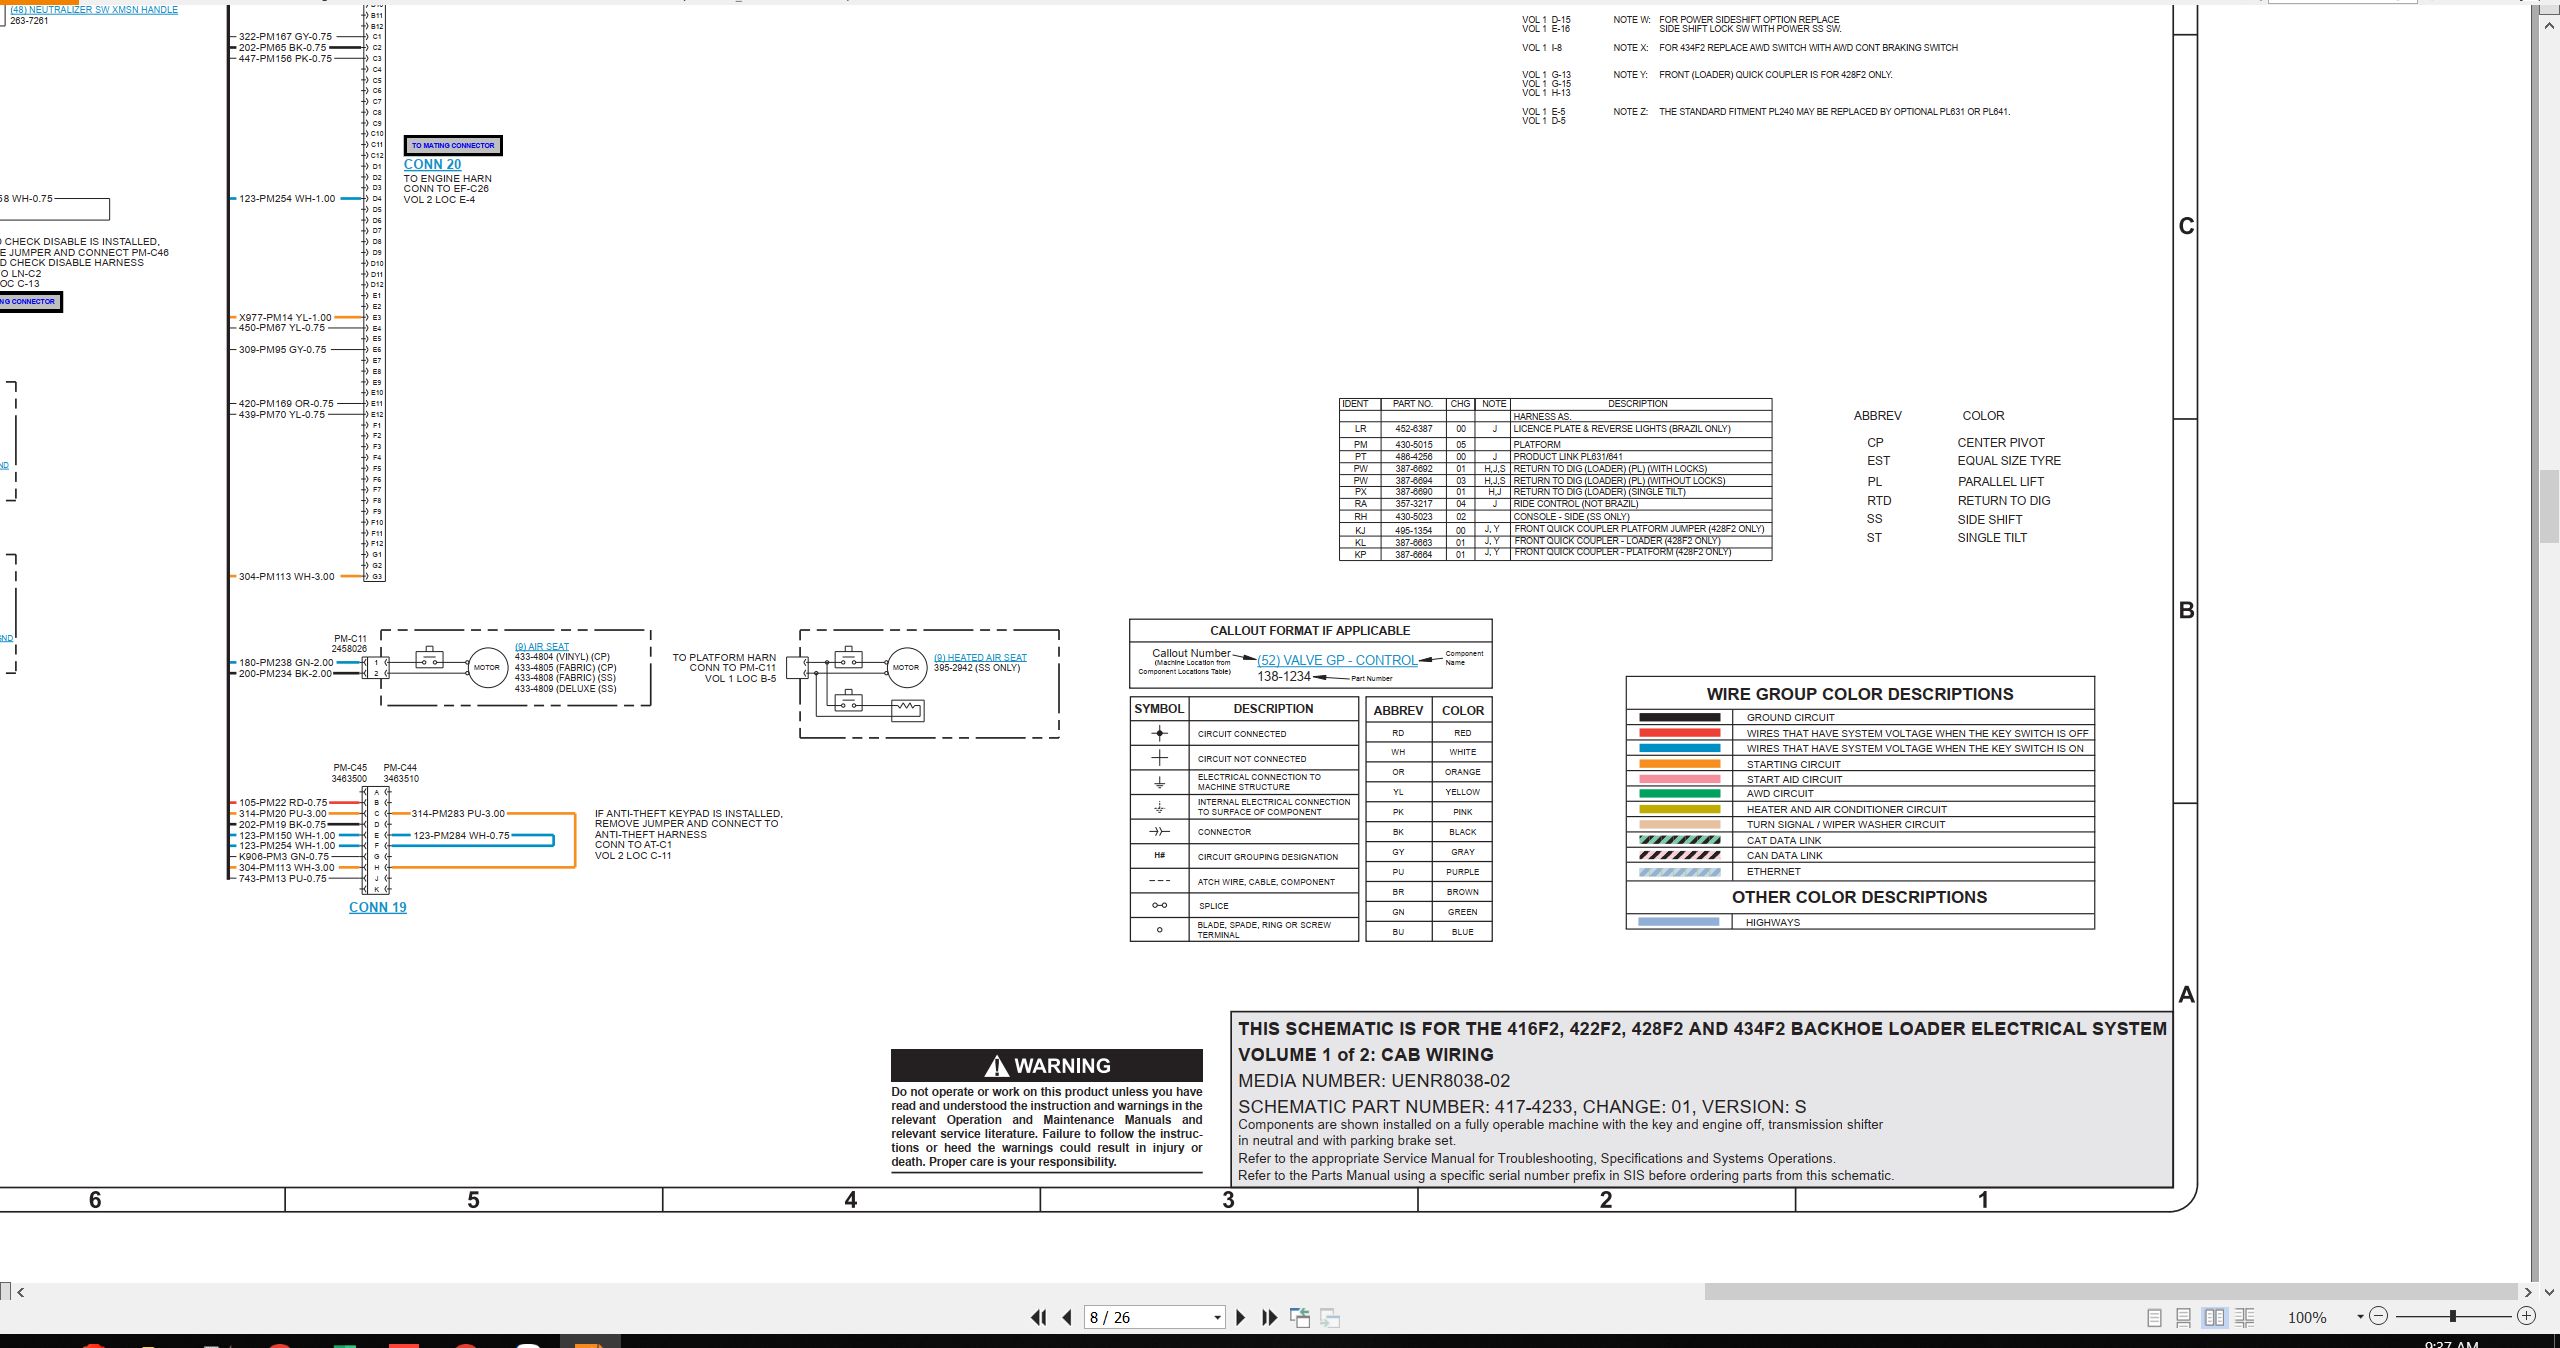Click wire label X977-PM14 YL-1.00

pyautogui.click(x=285, y=318)
